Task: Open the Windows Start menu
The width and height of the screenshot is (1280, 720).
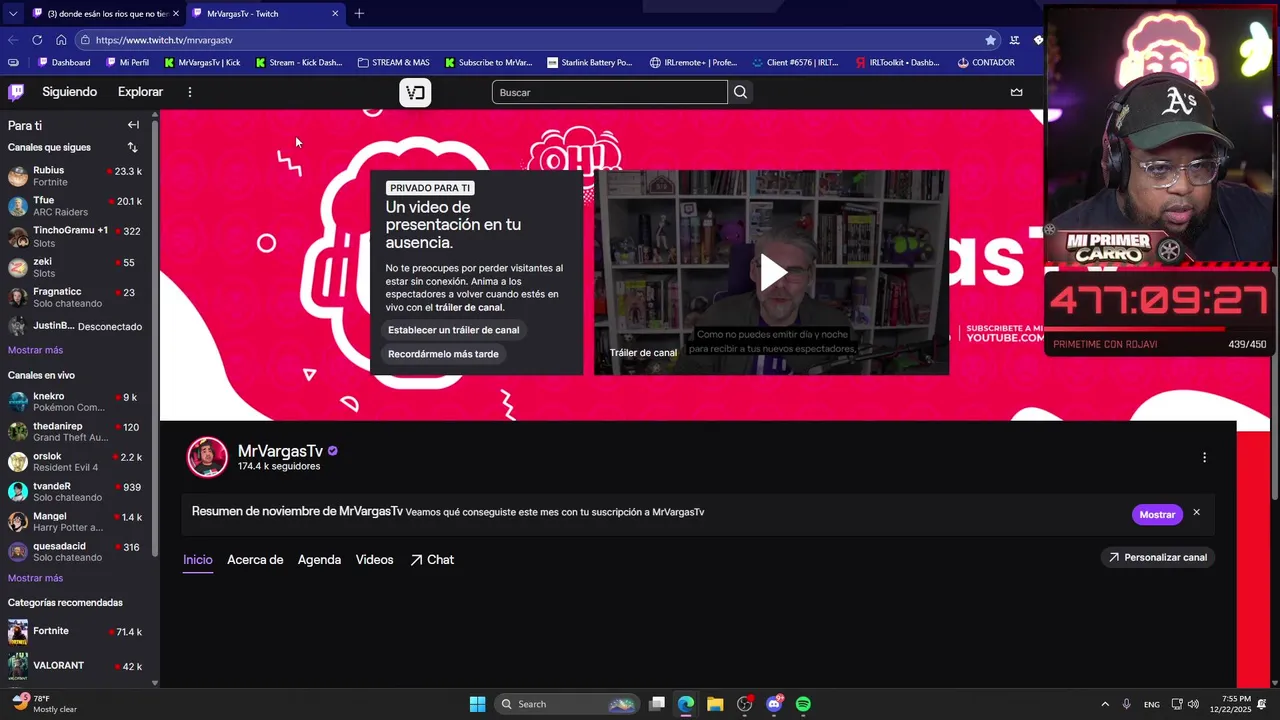Action: (477, 704)
